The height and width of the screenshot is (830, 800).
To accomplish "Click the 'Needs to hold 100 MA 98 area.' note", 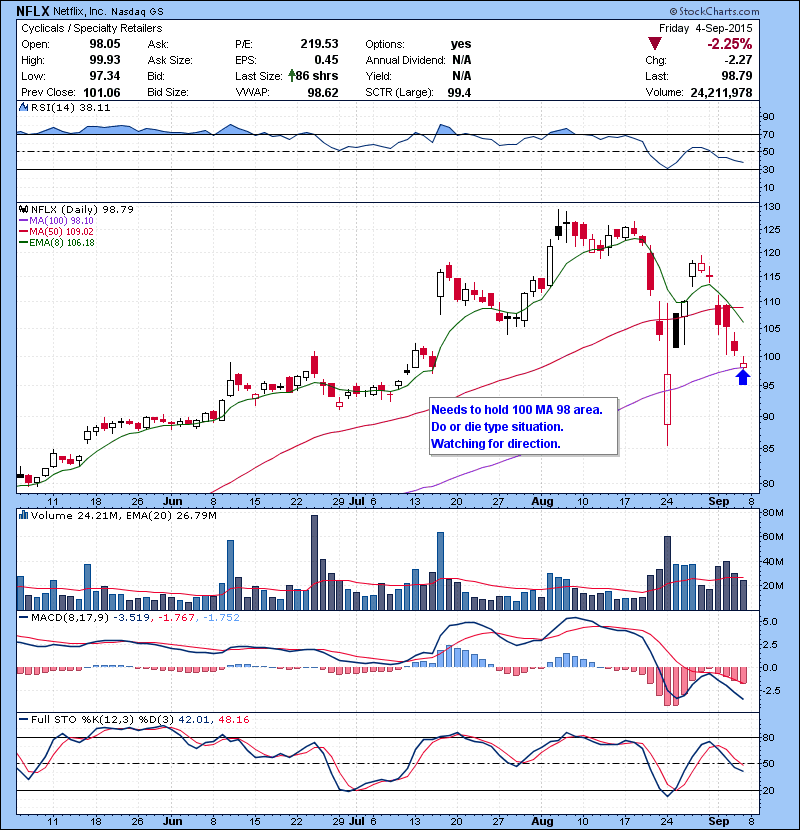I will tap(517, 410).
